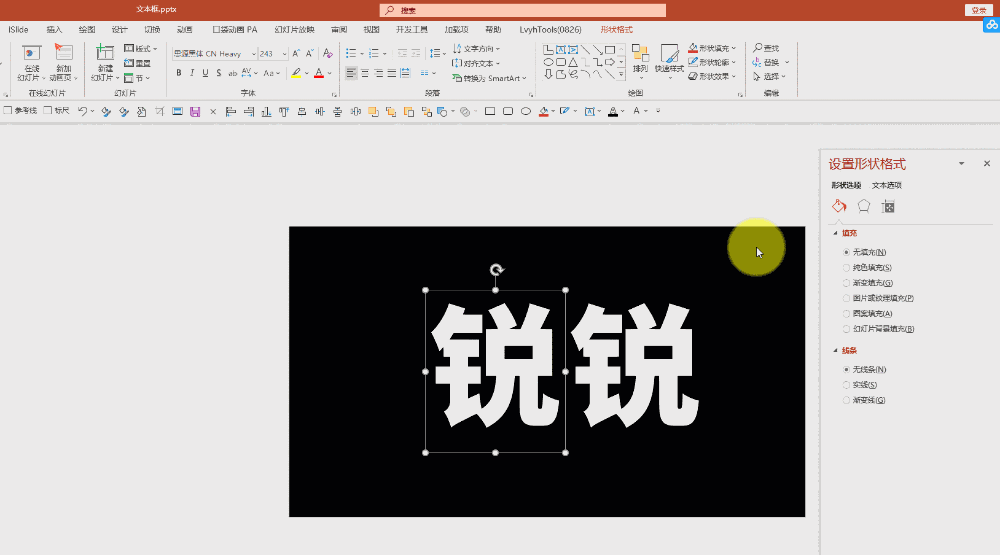
Task: Open the 对齐文本 align text dropdown
Action: pos(476,63)
